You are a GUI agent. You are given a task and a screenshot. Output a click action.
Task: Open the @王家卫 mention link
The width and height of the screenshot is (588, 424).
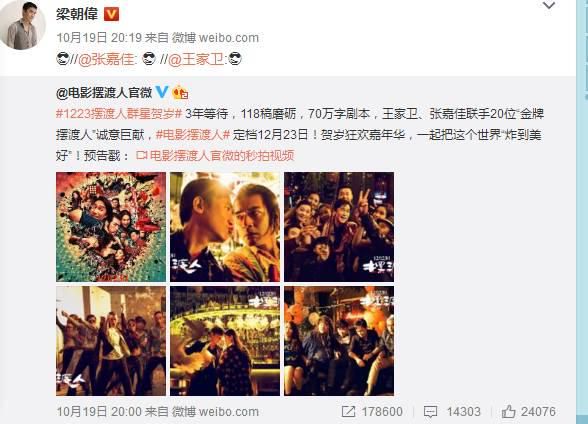(x=196, y=59)
